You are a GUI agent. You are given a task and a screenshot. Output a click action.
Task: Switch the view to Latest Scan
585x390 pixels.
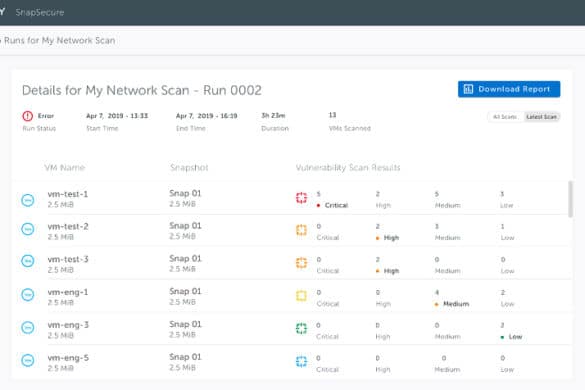pyautogui.click(x=541, y=117)
